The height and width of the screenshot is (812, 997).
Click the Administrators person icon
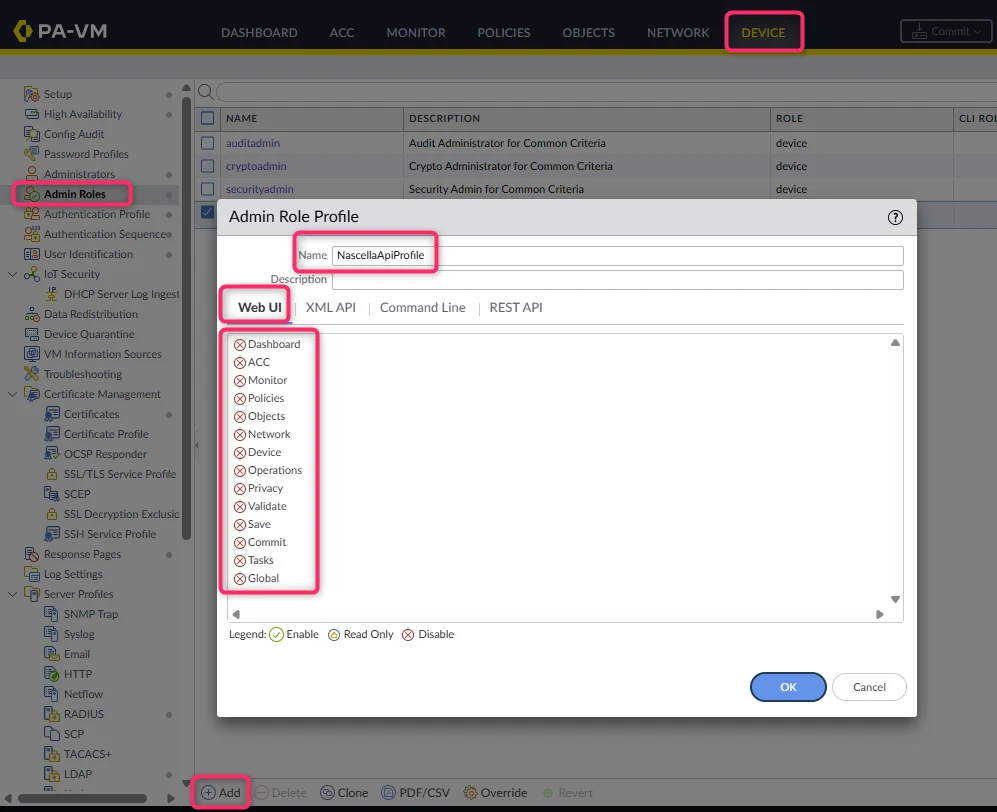pos(31,174)
